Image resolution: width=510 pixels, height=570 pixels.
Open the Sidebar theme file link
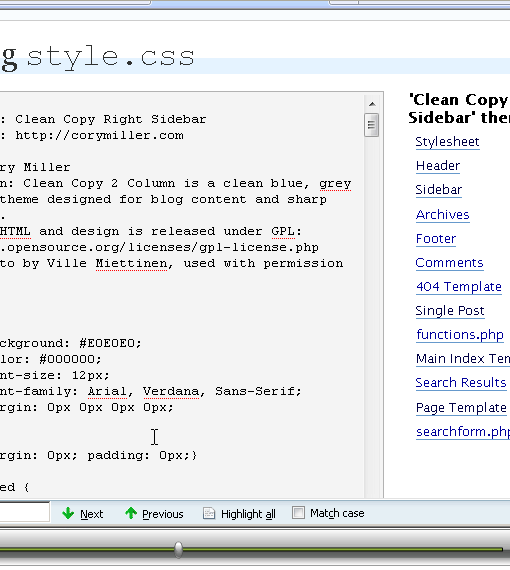coord(438,190)
